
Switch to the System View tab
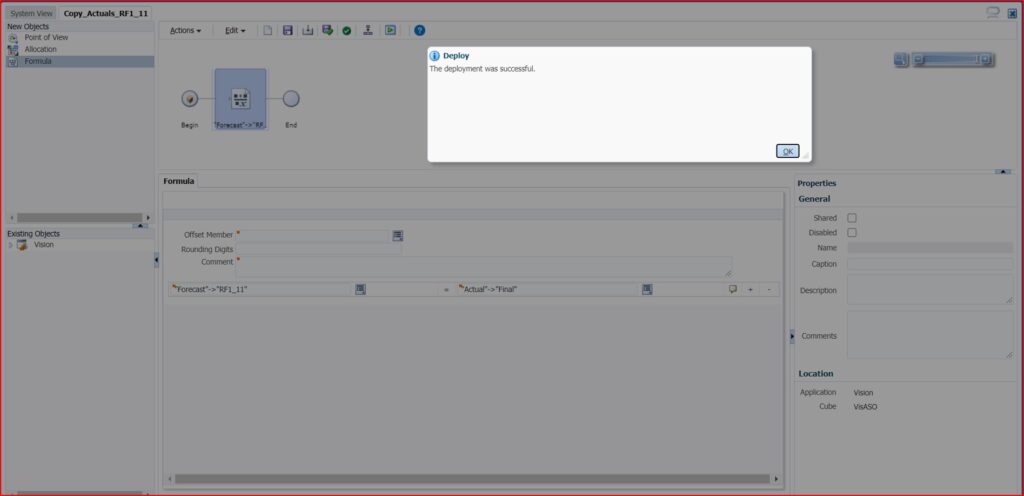pos(31,13)
